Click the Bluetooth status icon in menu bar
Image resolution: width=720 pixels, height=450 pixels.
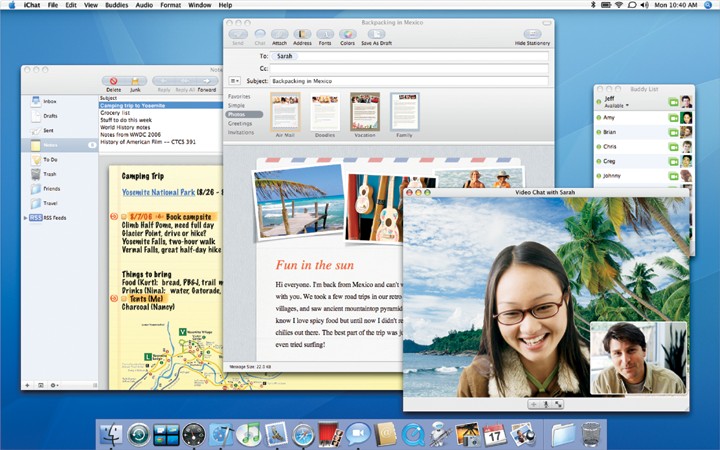click(x=593, y=5)
